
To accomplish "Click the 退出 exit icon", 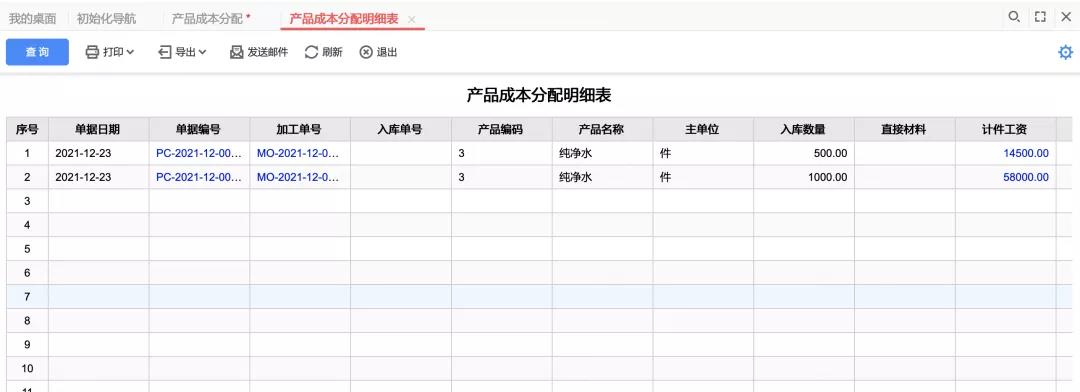I will (x=366, y=52).
